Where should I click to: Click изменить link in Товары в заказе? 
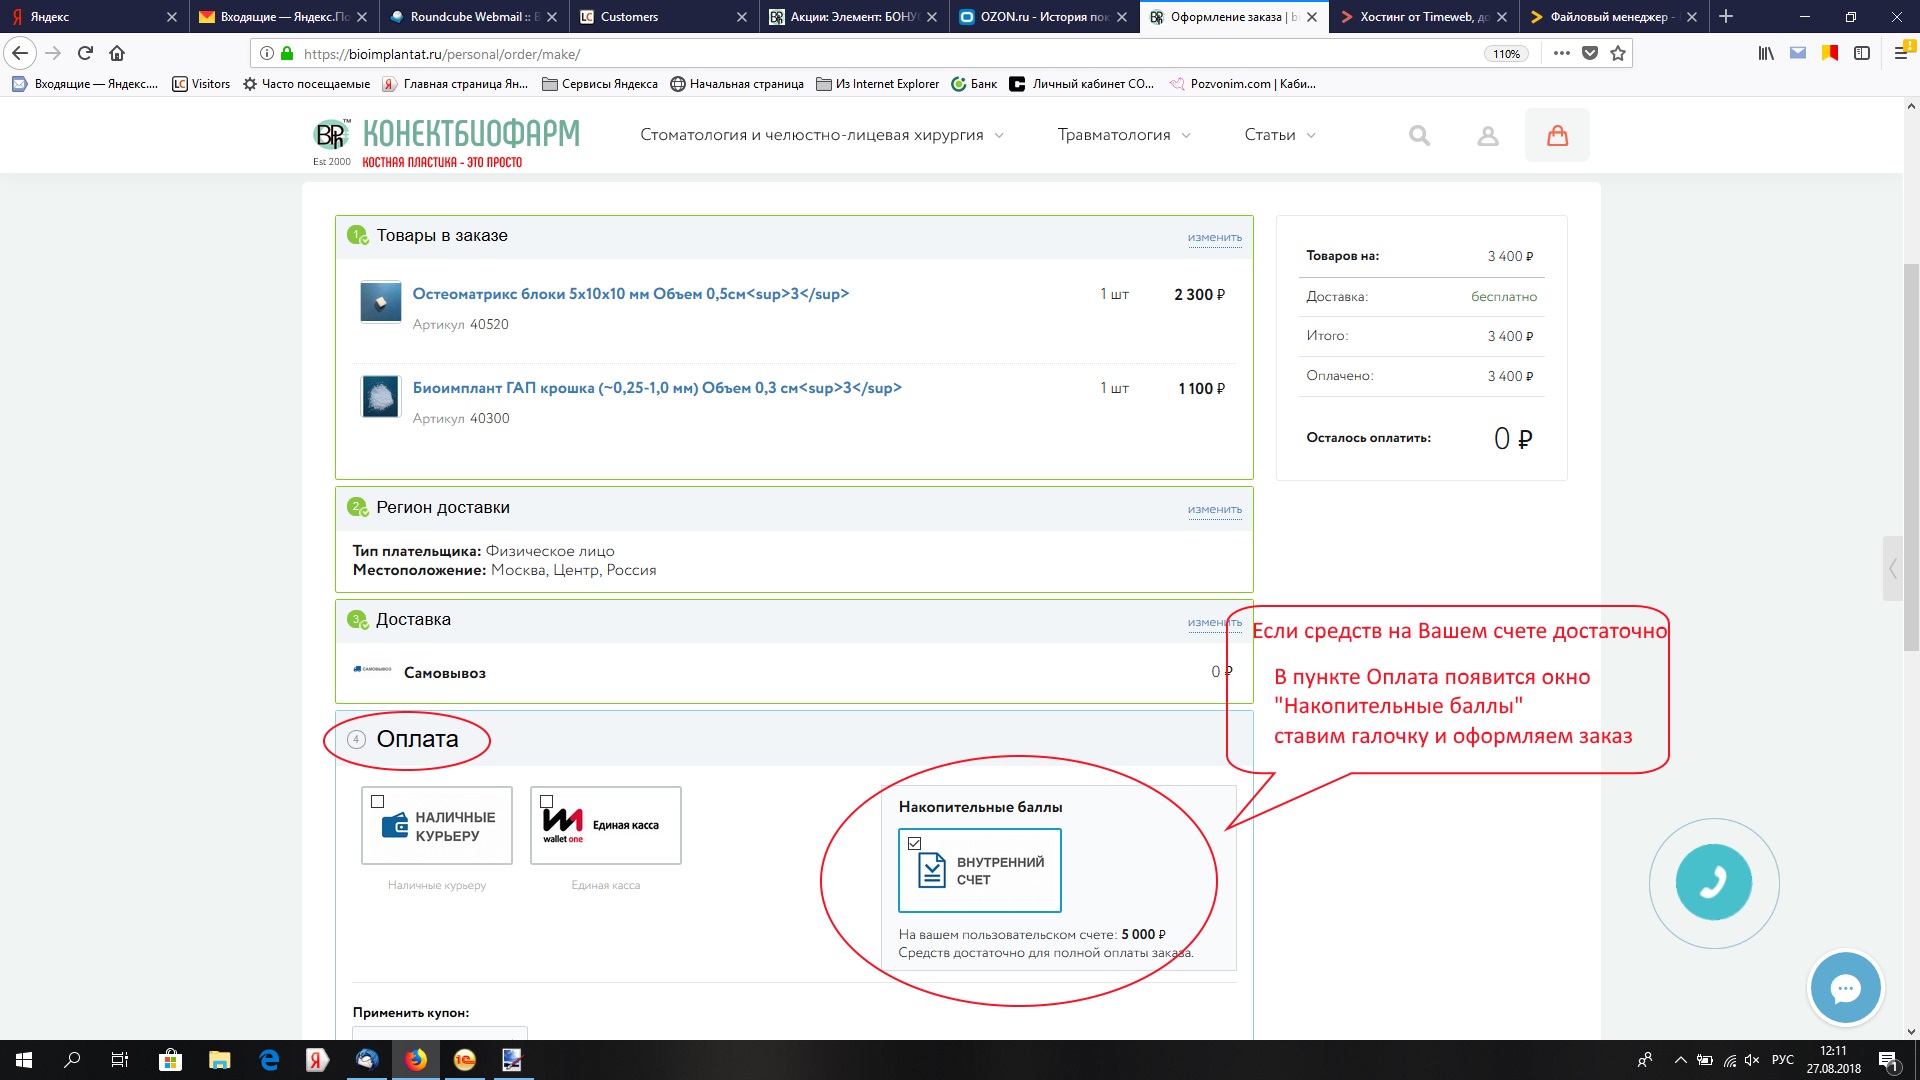click(1214, 238)
